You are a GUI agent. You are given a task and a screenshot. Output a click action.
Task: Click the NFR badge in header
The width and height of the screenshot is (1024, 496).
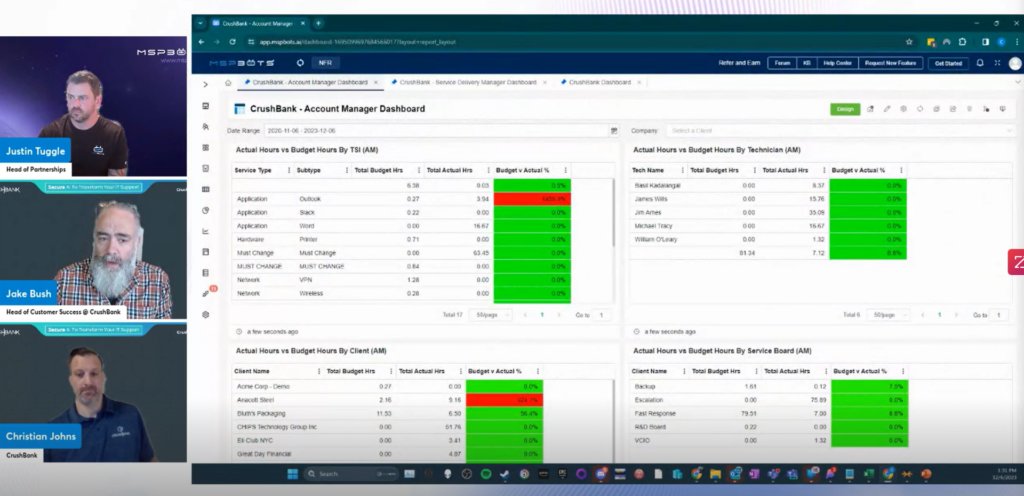point(325,63)
